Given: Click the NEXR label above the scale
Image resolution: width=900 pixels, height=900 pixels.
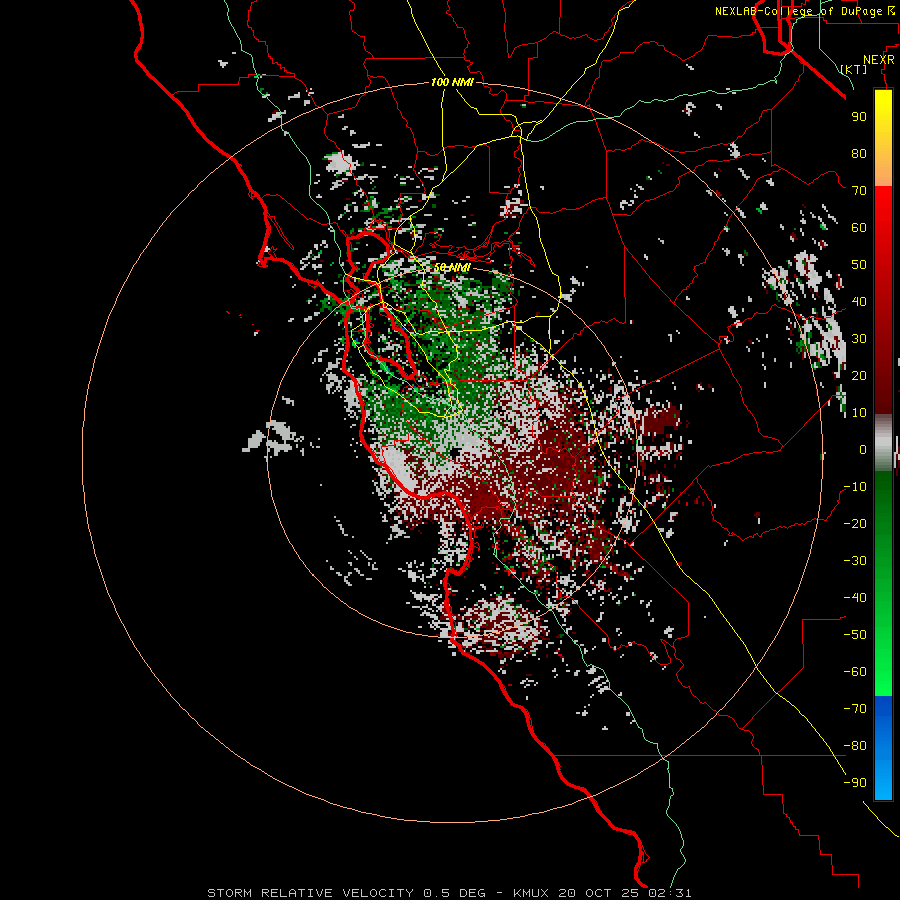Looking at the screenshot, I should [x=879, y=60].
